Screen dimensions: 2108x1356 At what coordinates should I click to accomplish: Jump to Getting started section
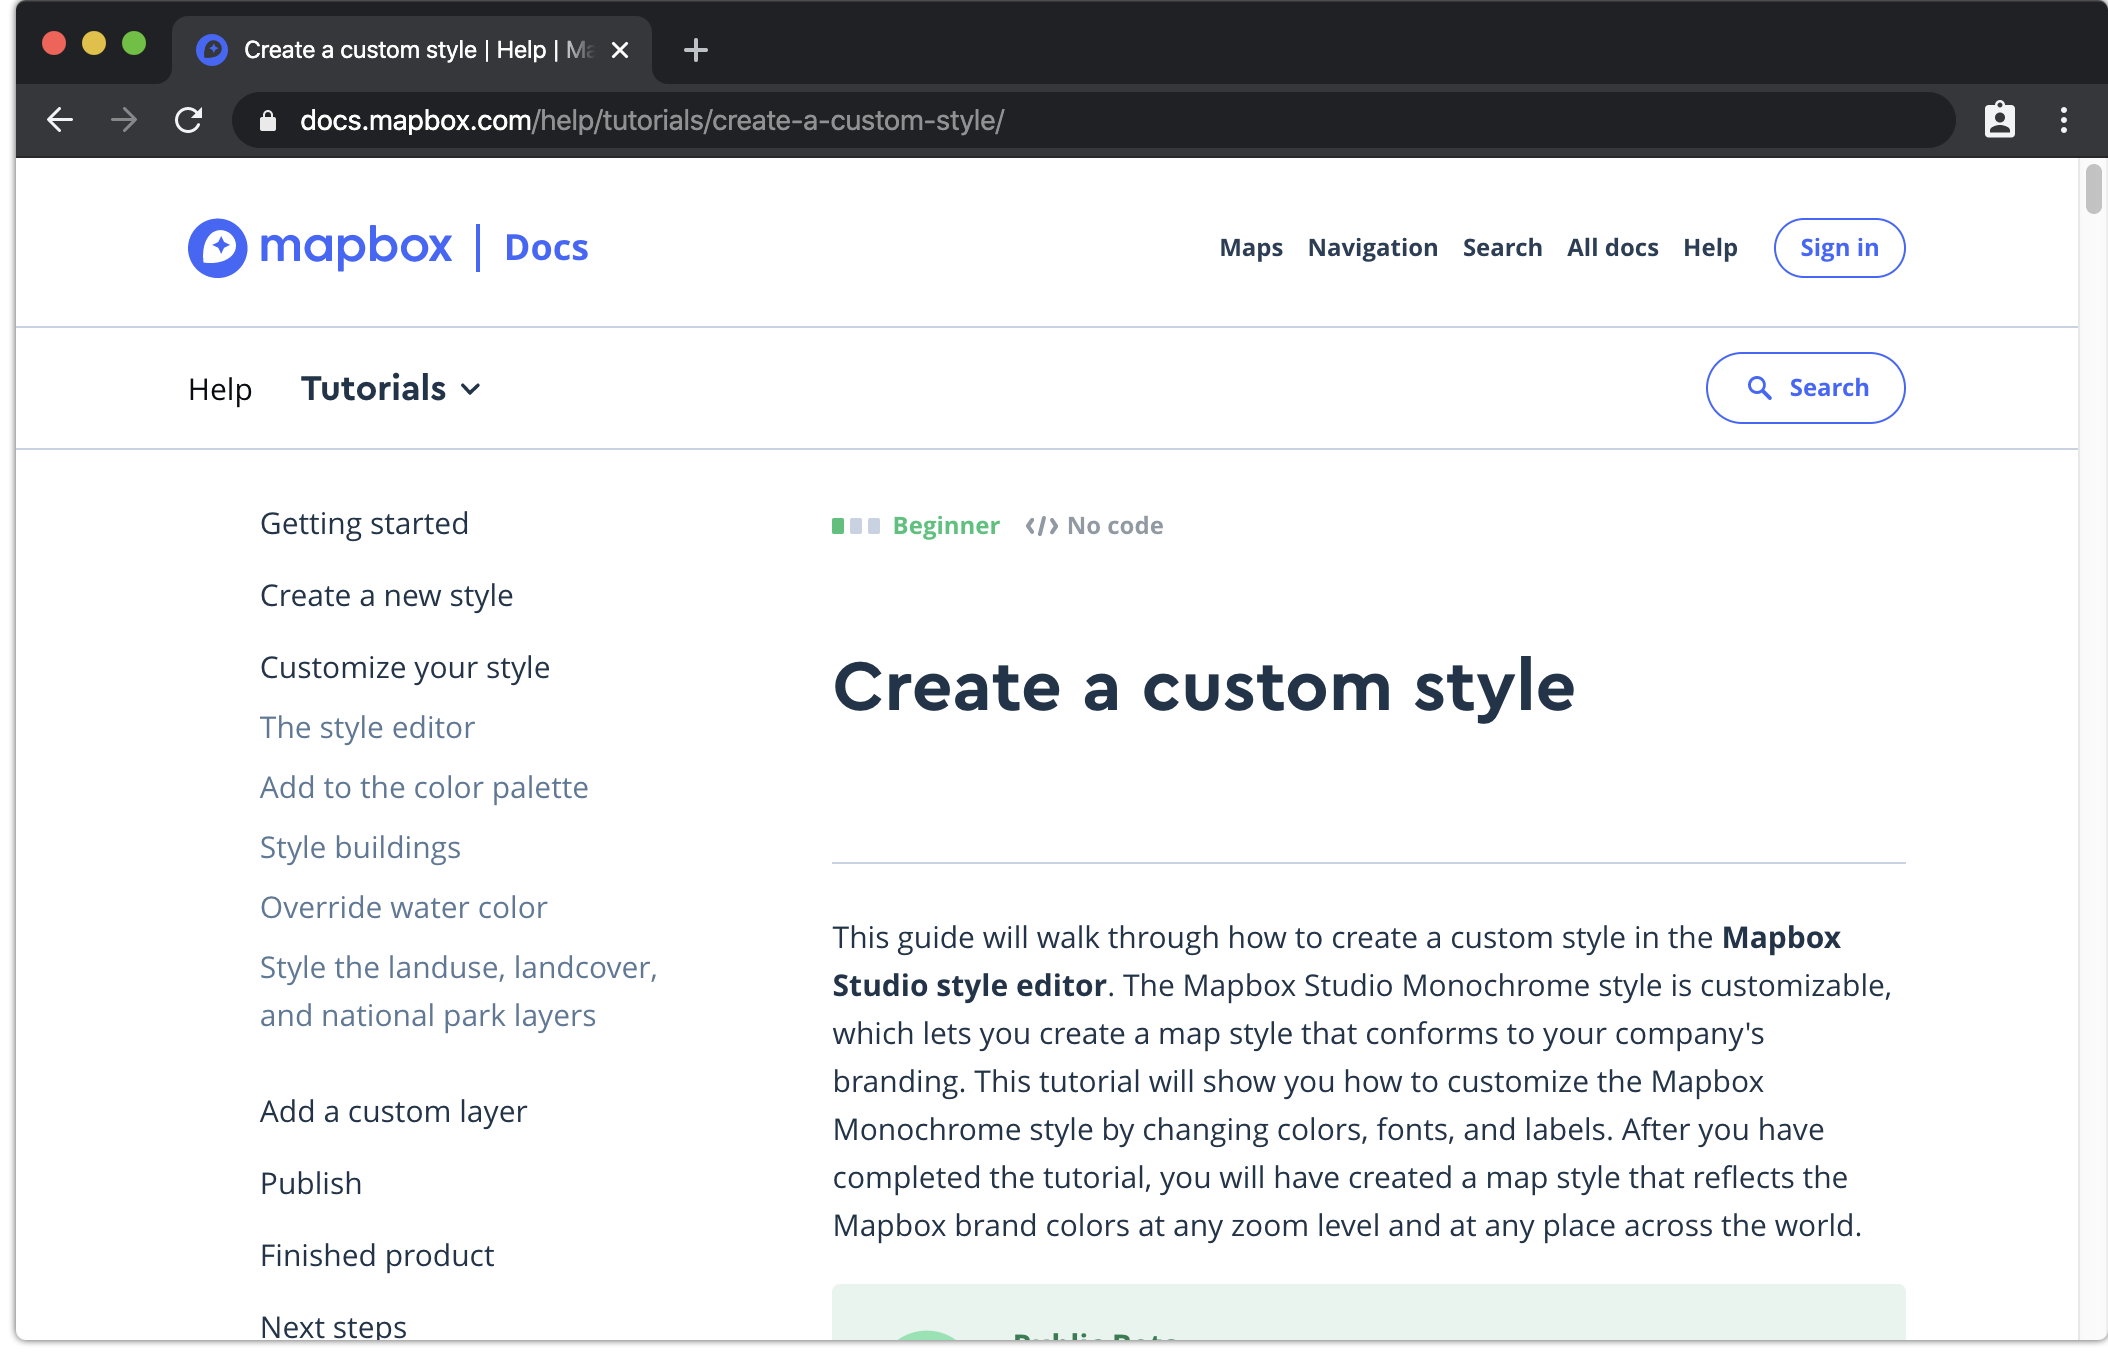[x=364, y=523]
